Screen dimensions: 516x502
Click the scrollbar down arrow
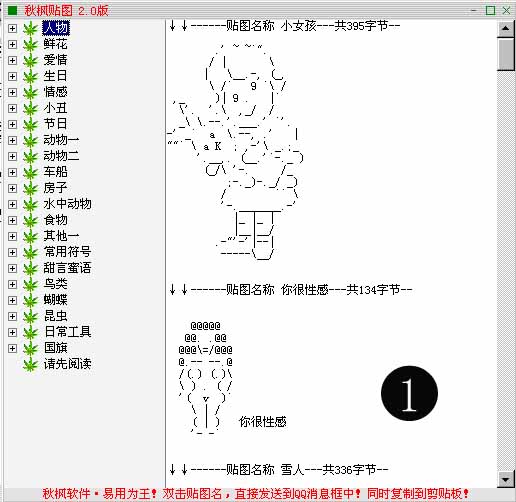506,480
